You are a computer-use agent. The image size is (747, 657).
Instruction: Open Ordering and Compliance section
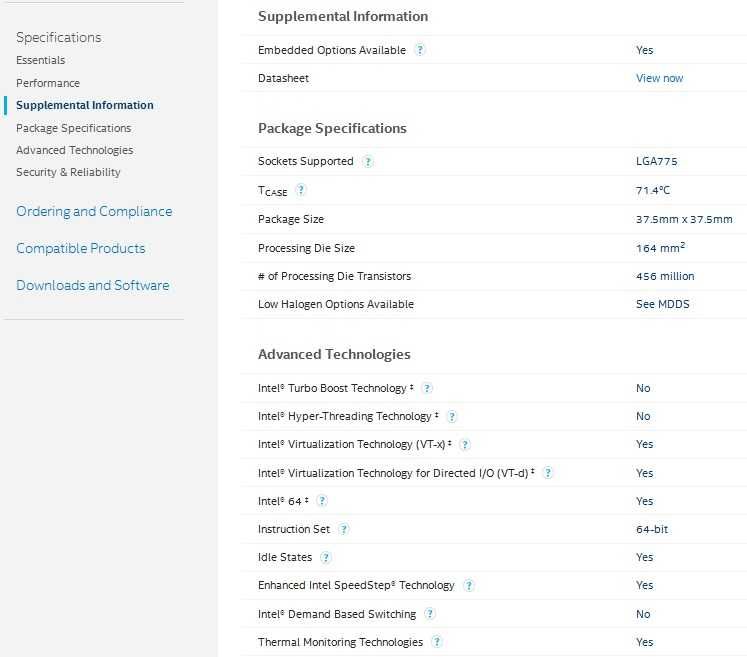point(94,211)
